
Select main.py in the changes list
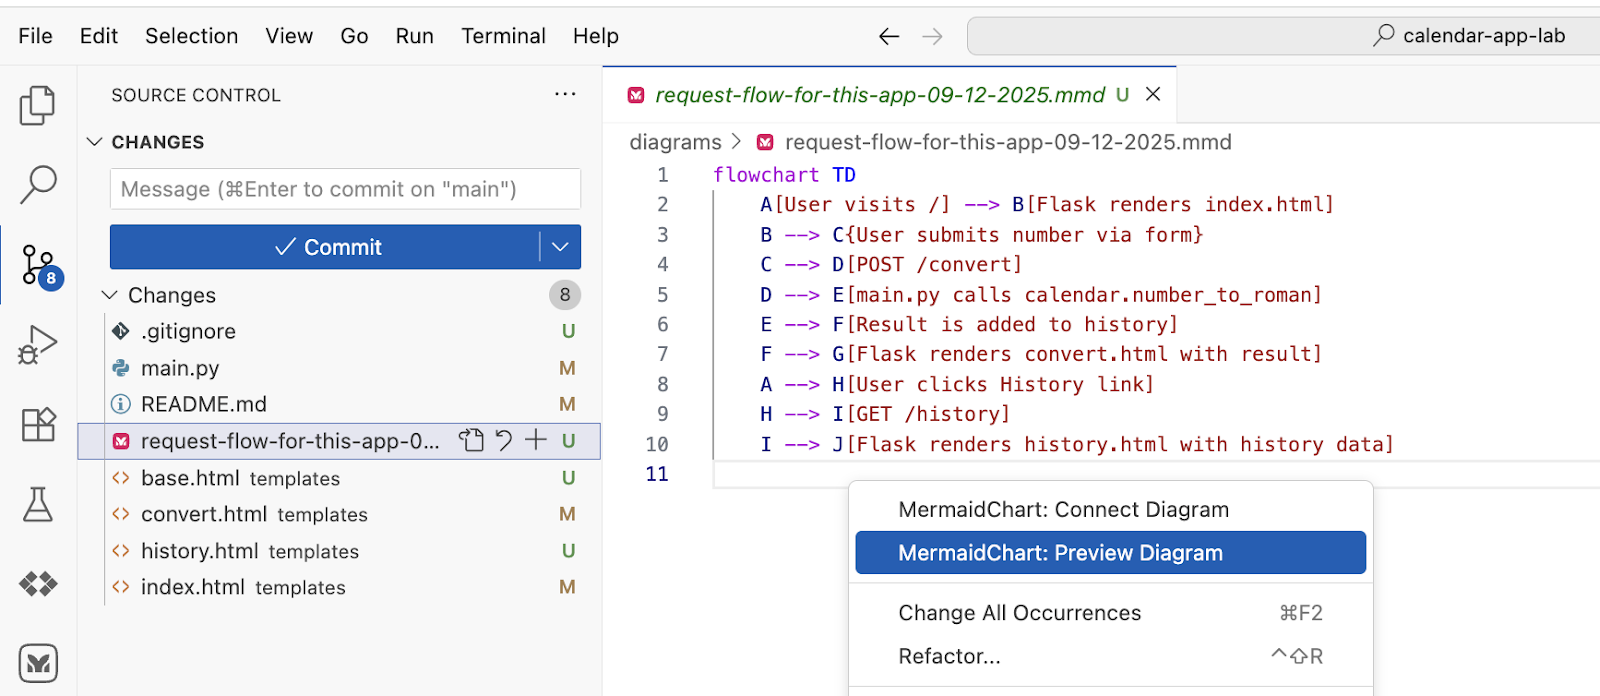180,368
